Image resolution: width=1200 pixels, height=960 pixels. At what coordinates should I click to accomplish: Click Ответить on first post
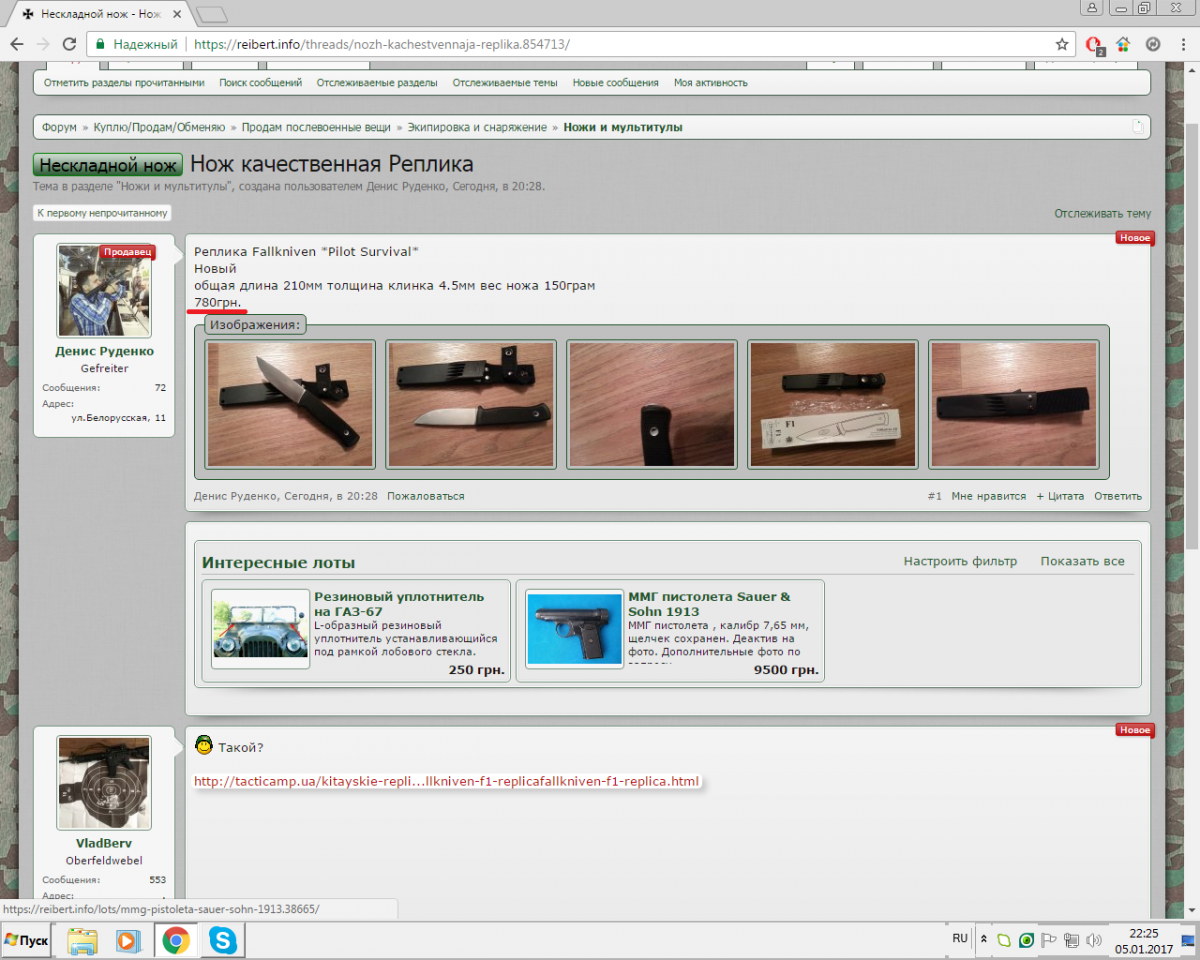(1117, 496)
